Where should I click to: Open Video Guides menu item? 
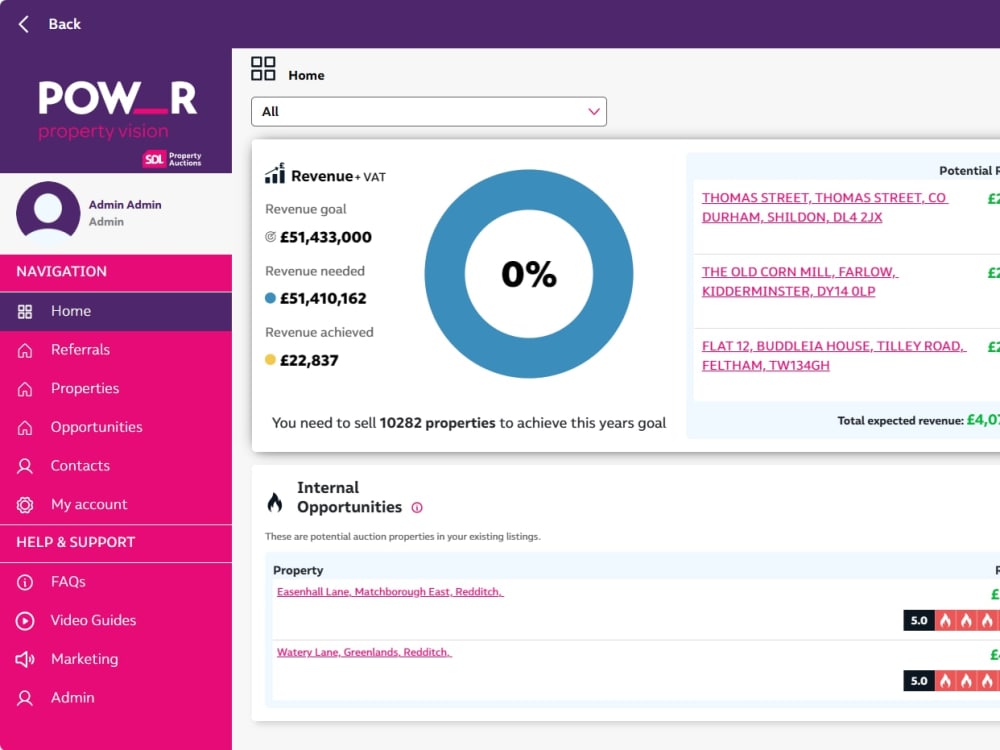(116, 621)
